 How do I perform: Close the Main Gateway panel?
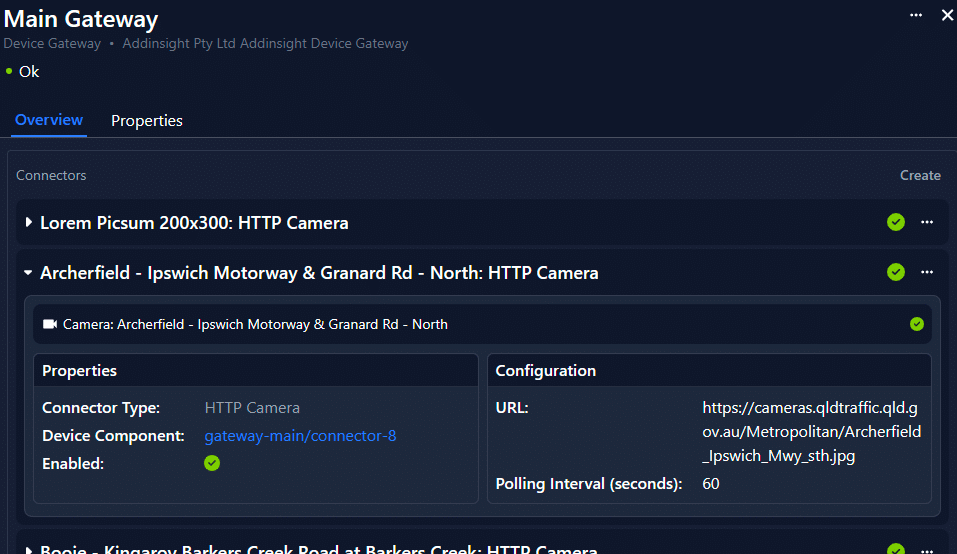click(947, 15)
